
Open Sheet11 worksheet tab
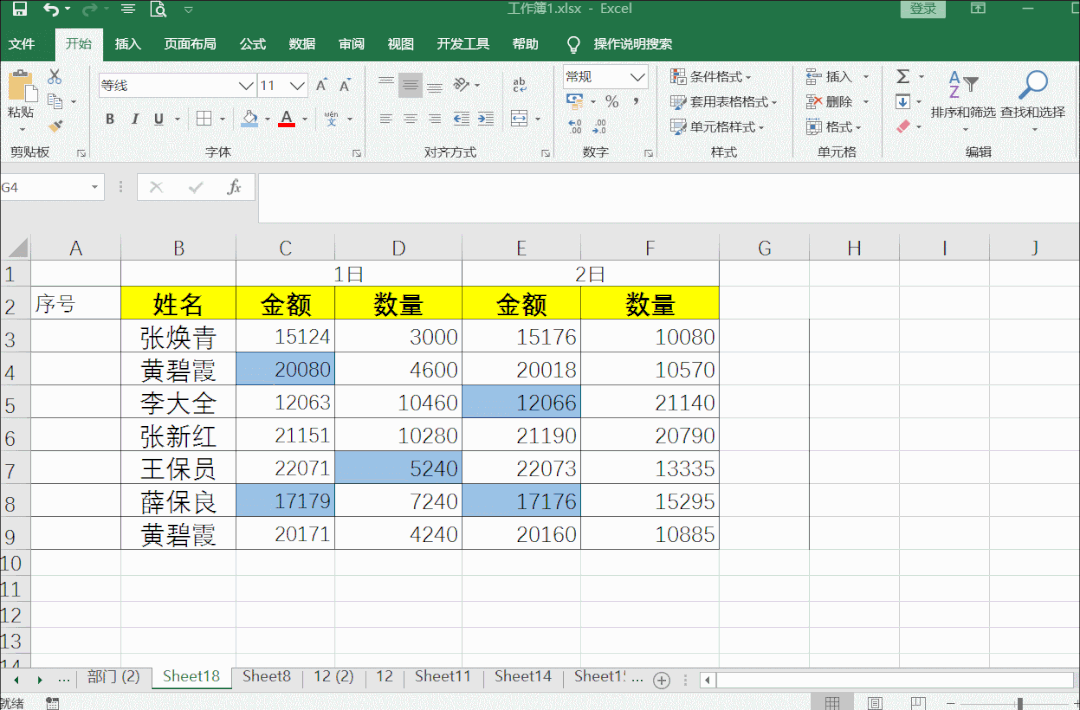click(x=443, y=676)
